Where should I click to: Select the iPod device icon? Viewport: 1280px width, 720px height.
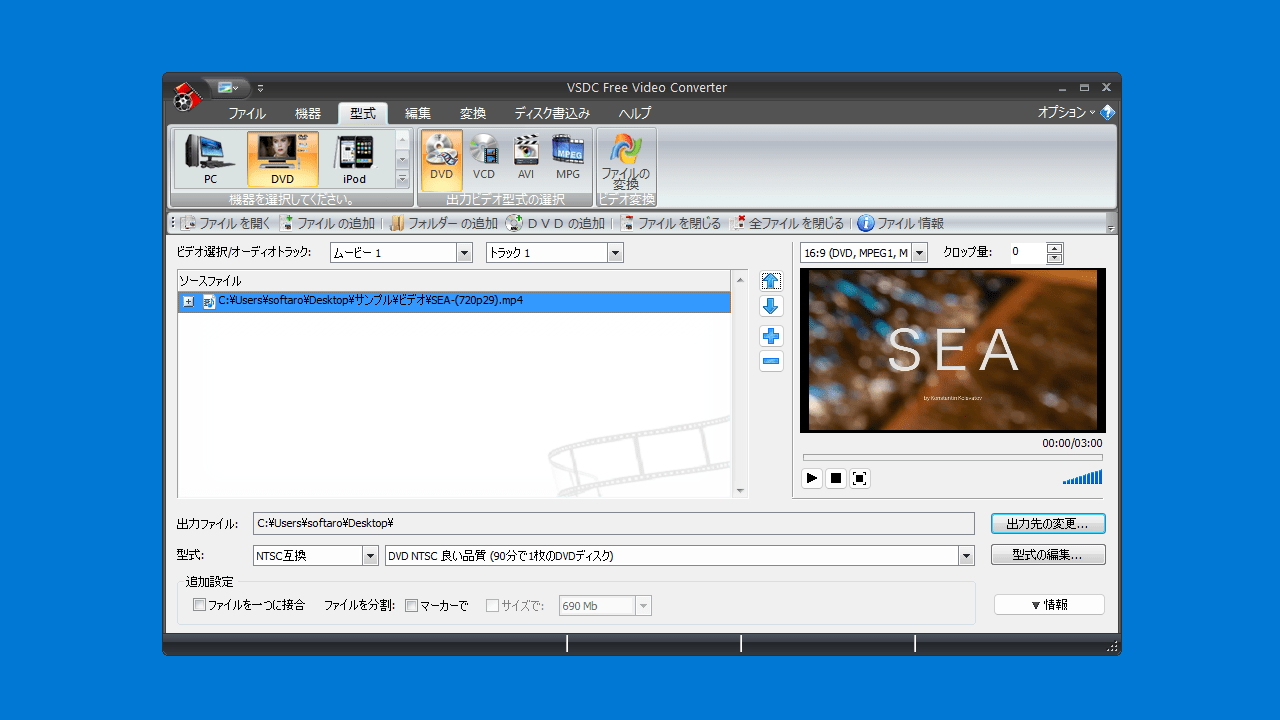(x=355, y=159)
